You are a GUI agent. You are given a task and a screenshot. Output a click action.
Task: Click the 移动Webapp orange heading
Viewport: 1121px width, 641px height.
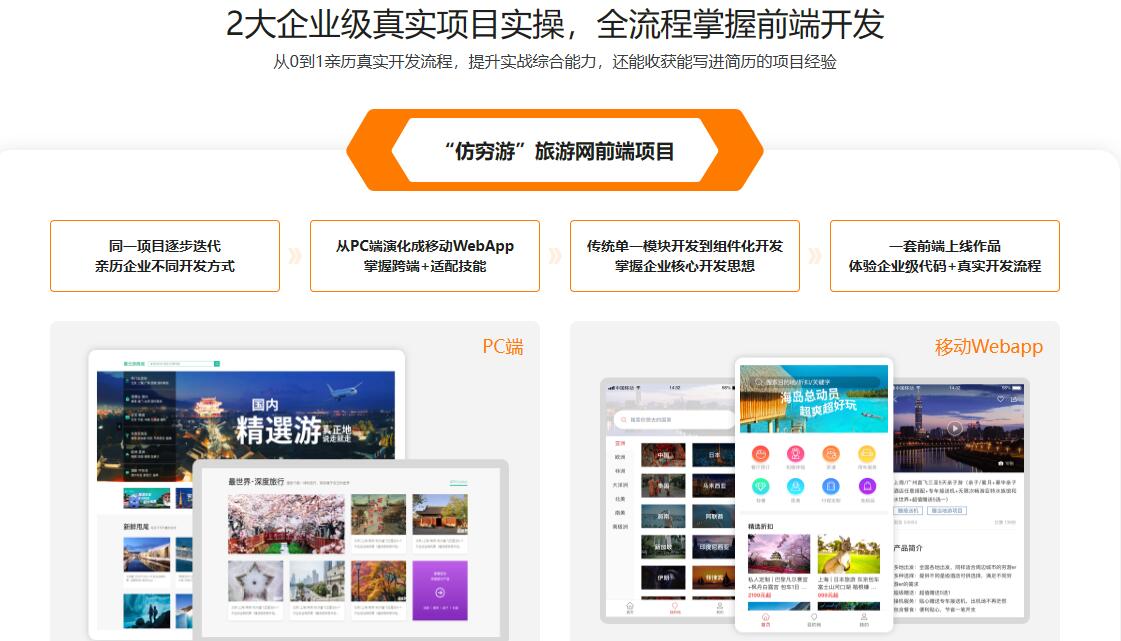(x=988, y=347)
